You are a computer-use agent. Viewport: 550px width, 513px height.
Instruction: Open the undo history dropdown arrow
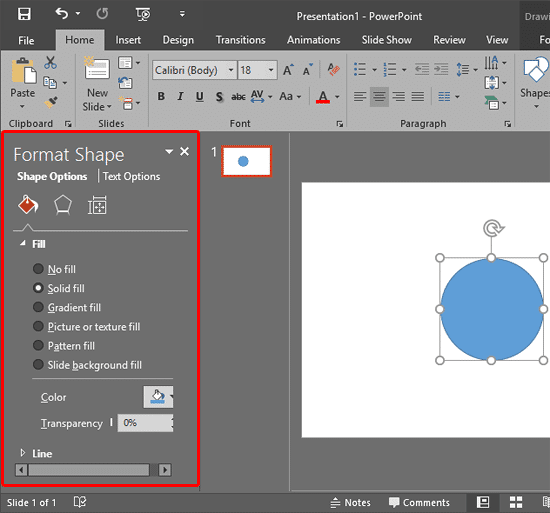tap(78, 14)
